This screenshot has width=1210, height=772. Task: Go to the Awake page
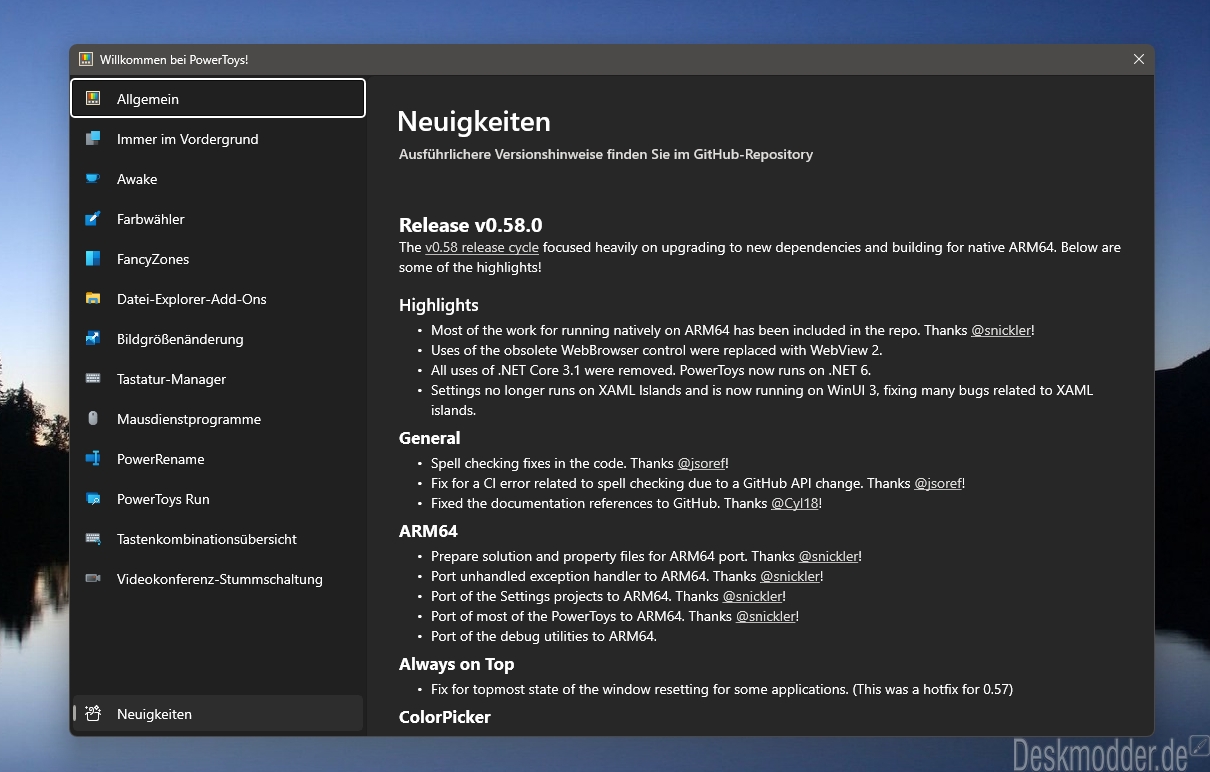click(218, 179)
